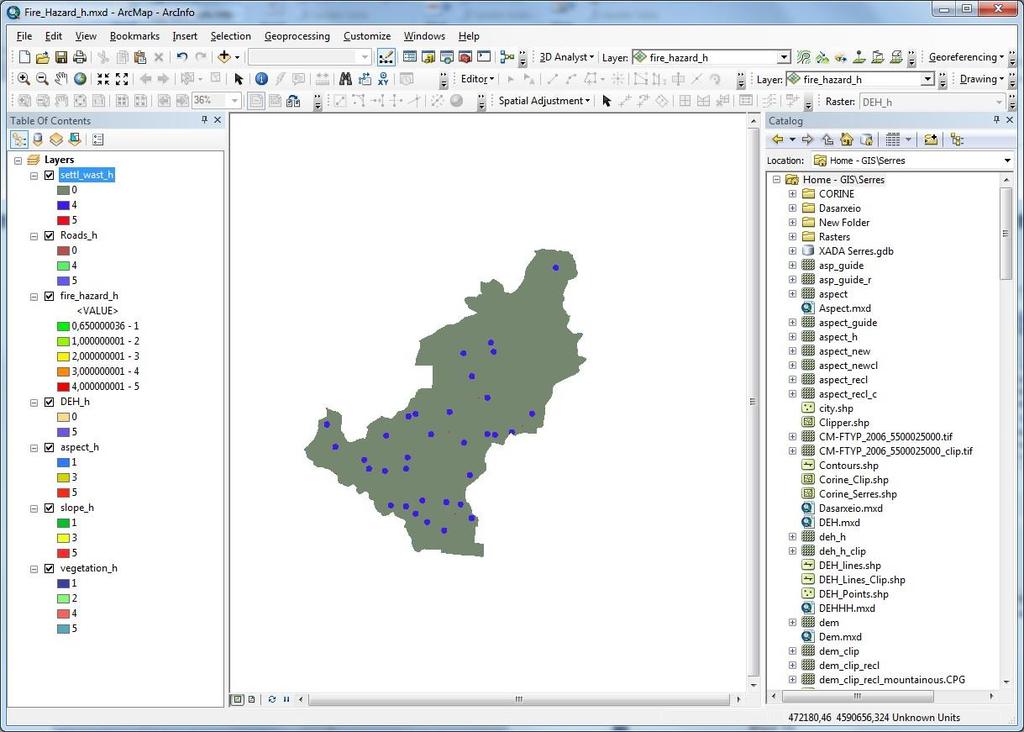Image resolution: width=1024 pixels, height=732 pixels.
Task: Select Contours.shp in the Catalog tree
Action: coord(848,466)
